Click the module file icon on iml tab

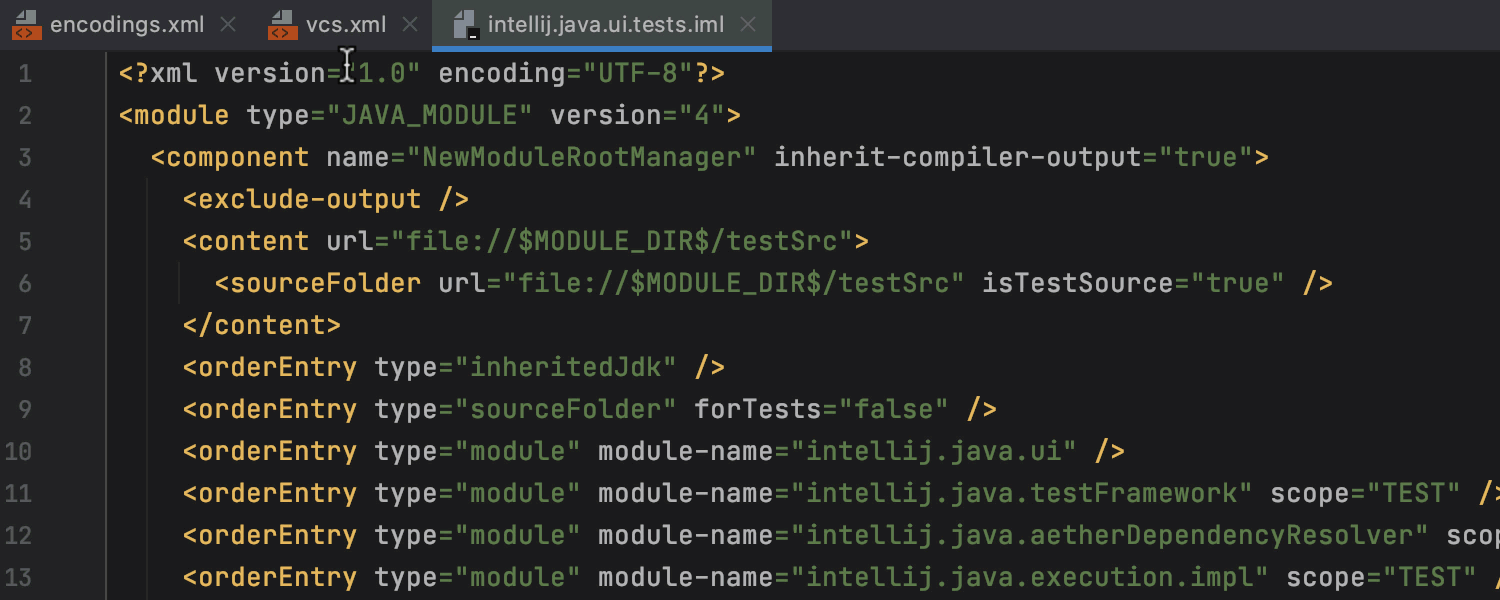[466, 25]
